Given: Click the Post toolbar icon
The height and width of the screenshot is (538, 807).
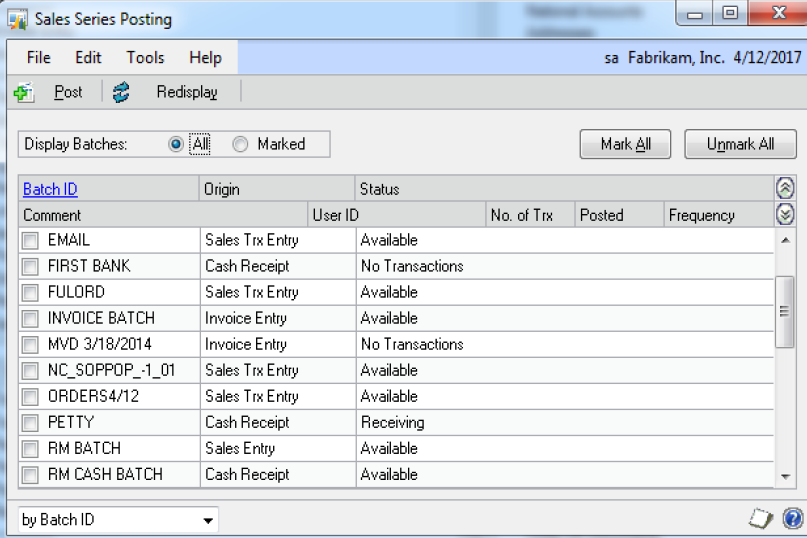Looking at the screenshot, I should 23,92.
